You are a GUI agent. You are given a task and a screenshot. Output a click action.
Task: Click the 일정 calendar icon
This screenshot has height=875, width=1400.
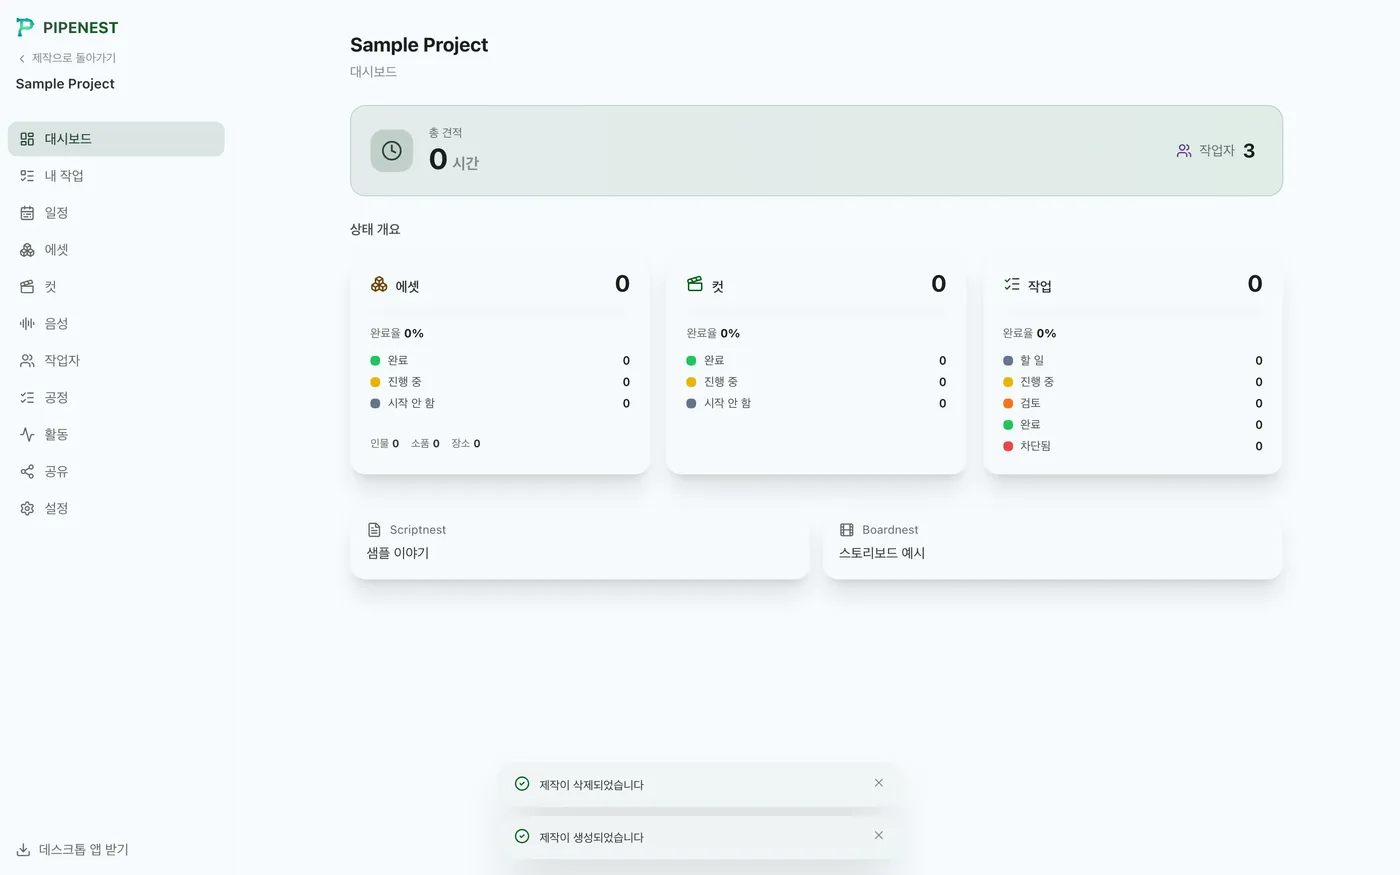(x=27, y=213)
